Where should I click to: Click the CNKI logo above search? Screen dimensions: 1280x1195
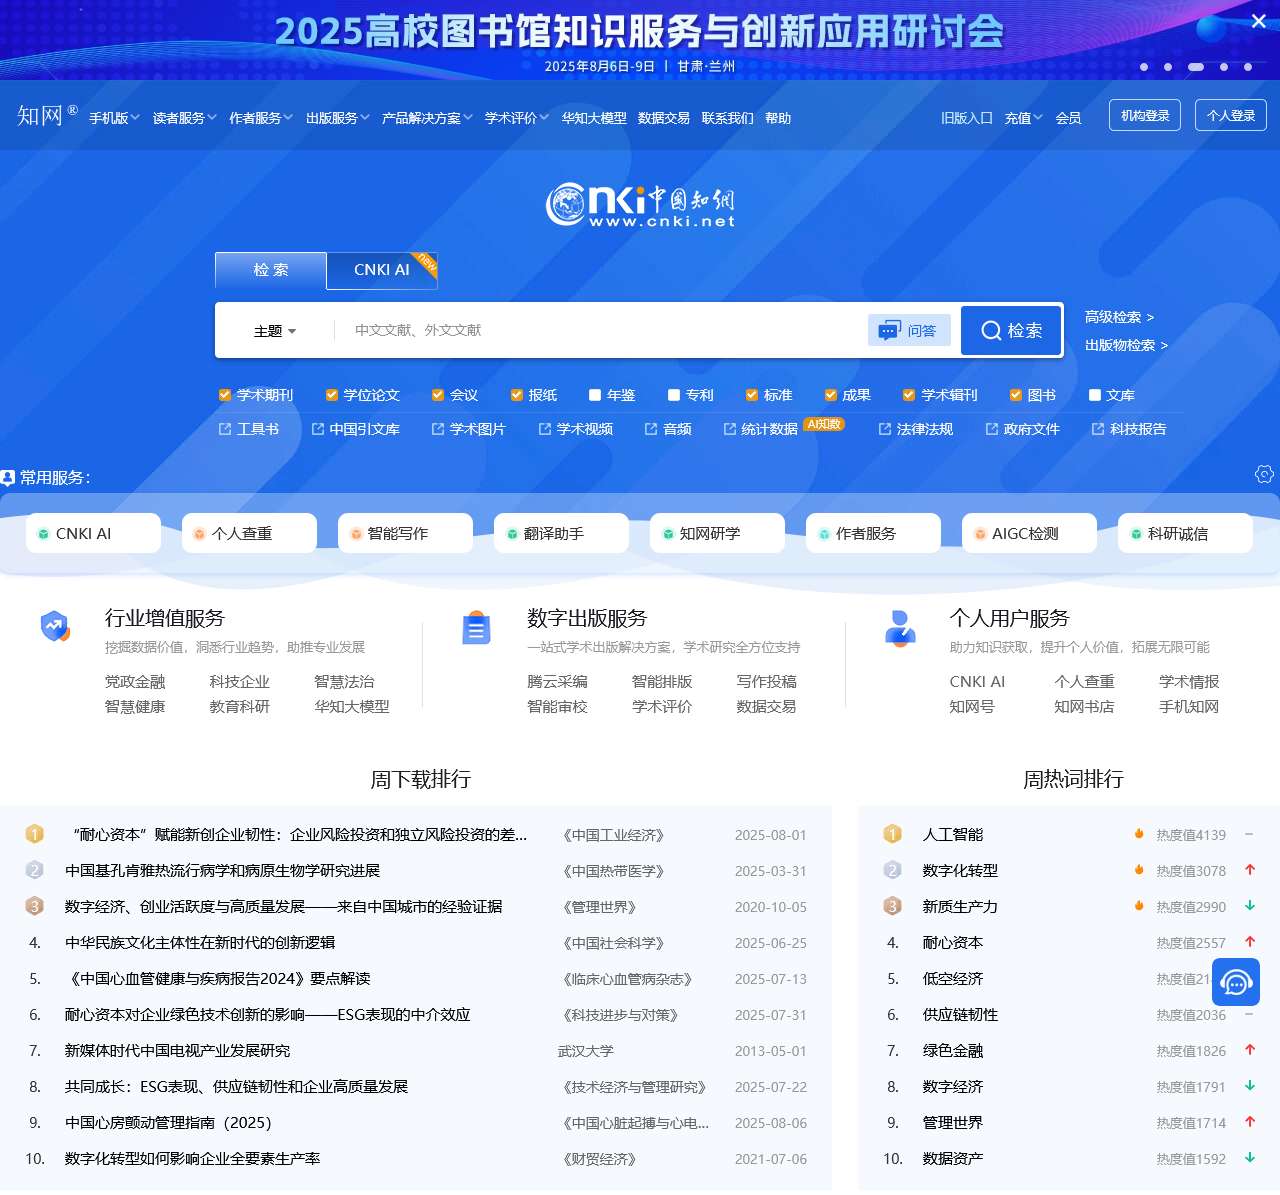point(640,204)
